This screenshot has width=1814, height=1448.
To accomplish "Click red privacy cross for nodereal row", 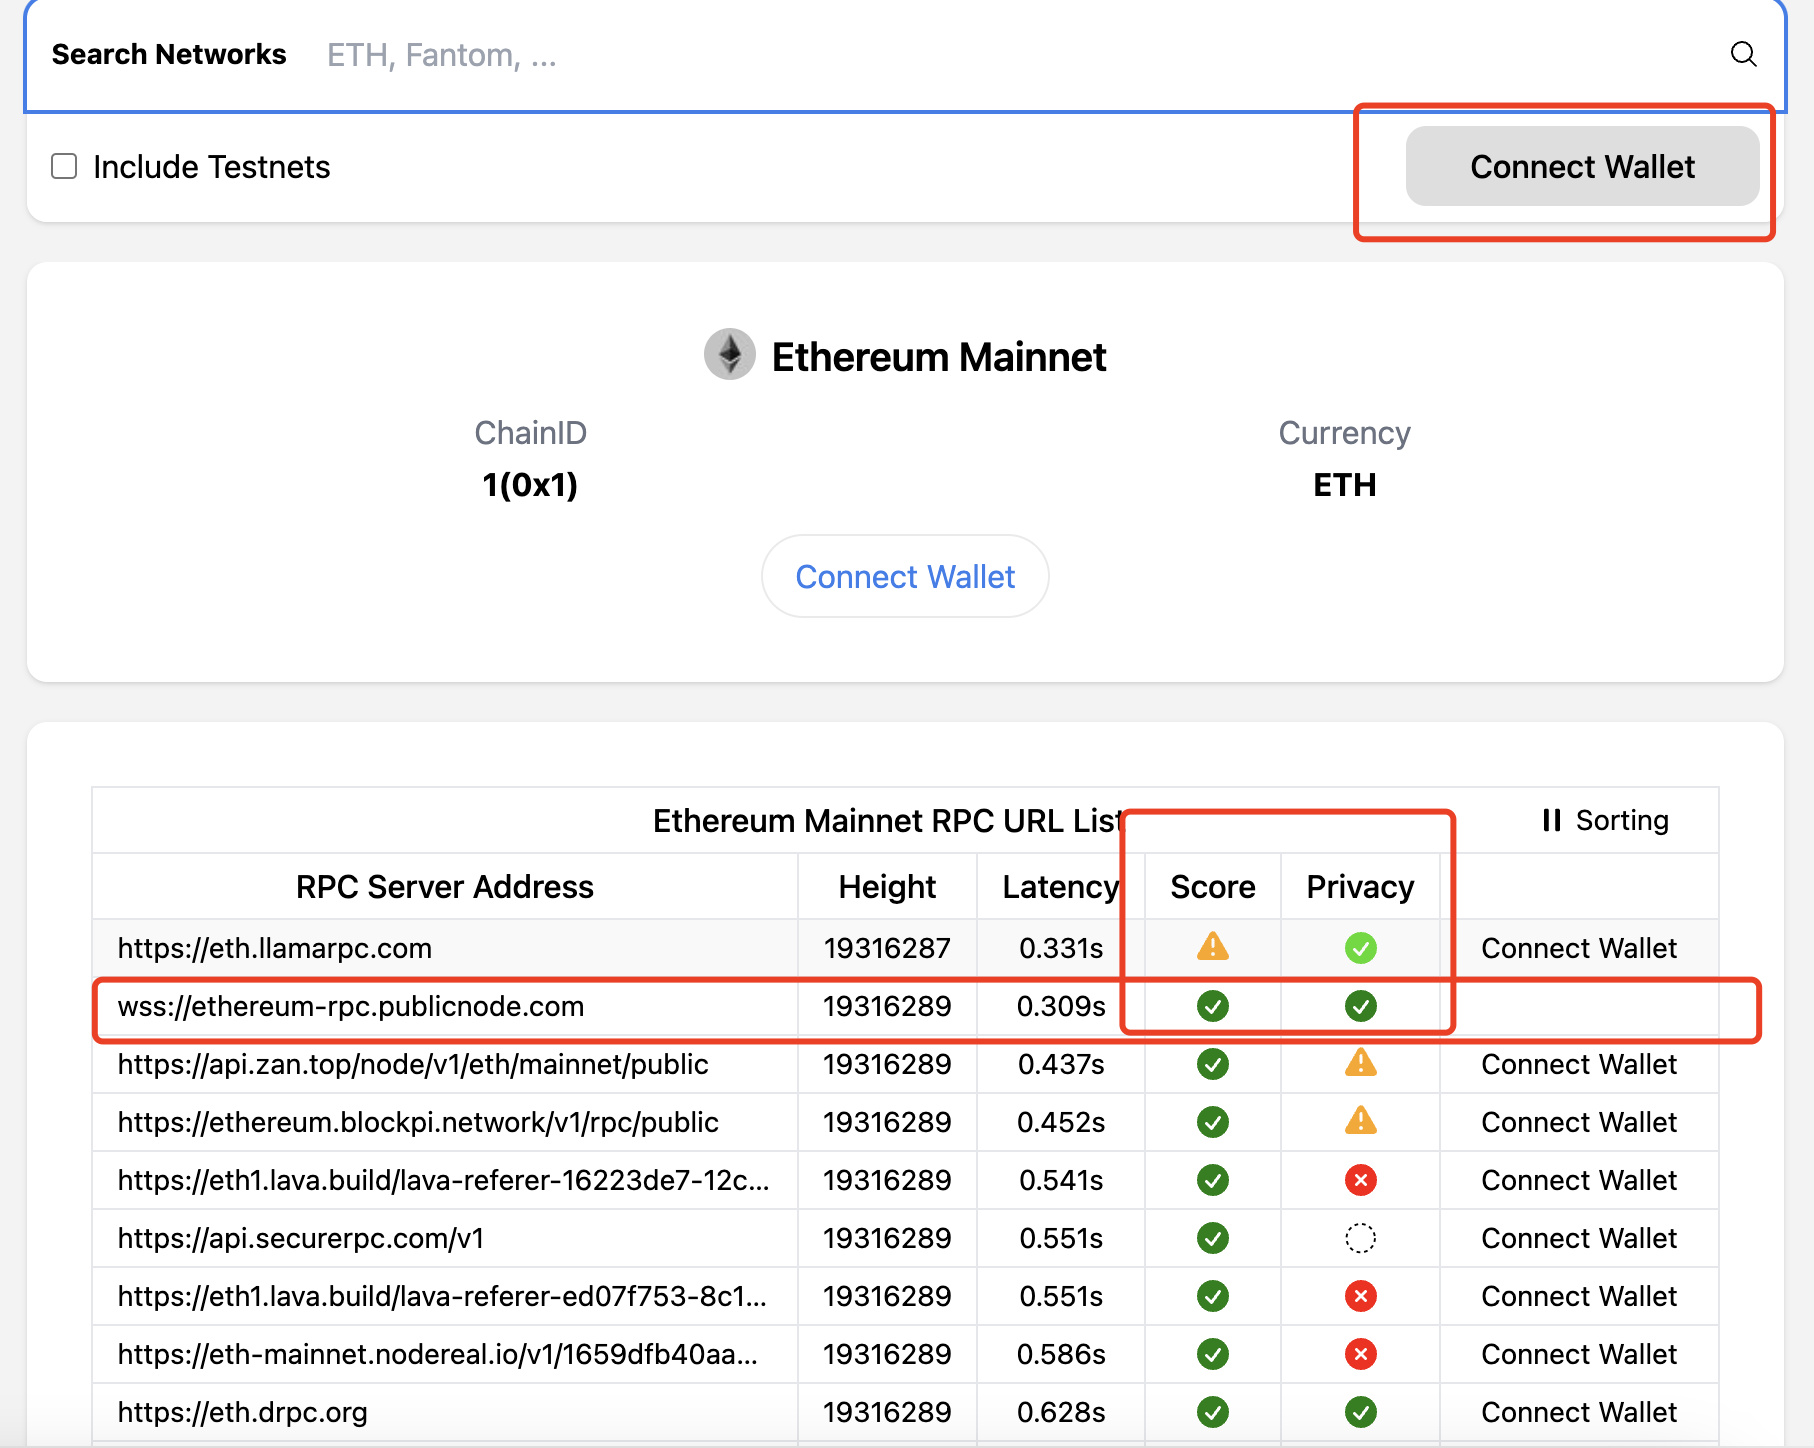I will point(1361,1354).
